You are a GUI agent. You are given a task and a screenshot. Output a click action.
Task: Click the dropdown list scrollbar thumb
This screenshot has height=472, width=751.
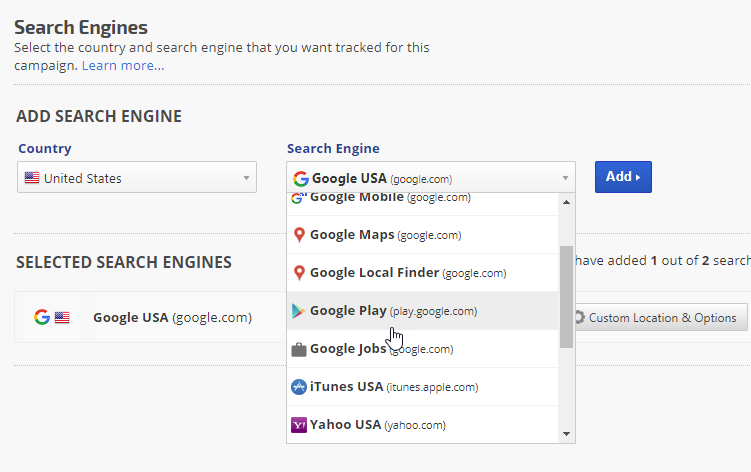coord(567,297)
